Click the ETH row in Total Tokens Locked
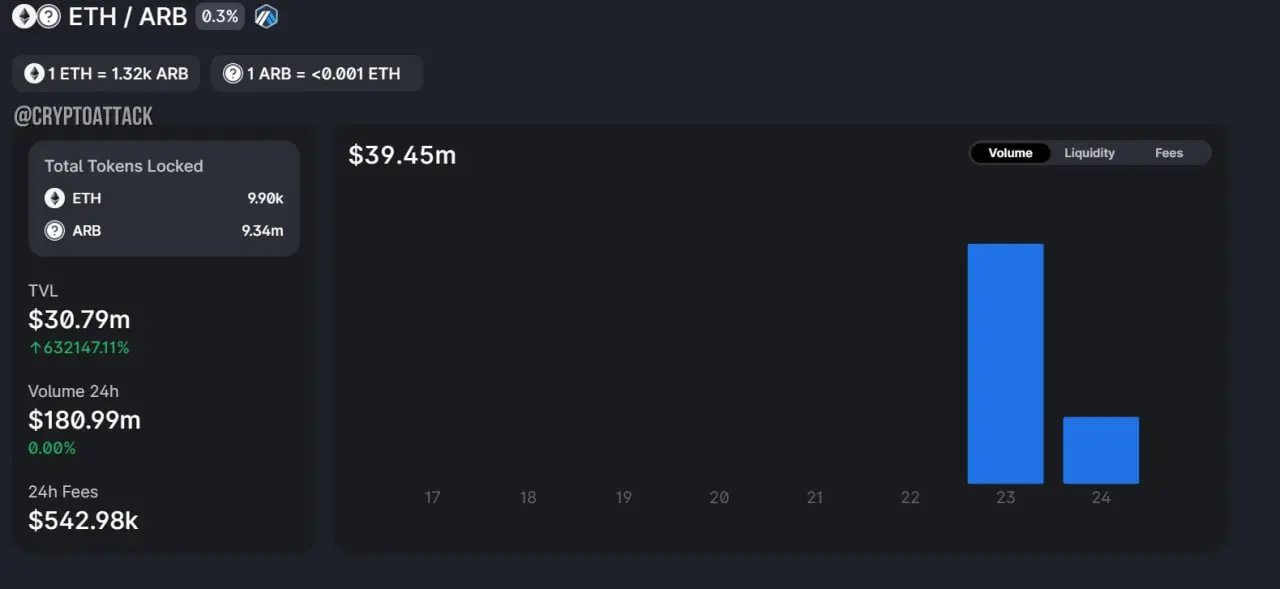This screenshot has width=1280, height=589. 164,198
